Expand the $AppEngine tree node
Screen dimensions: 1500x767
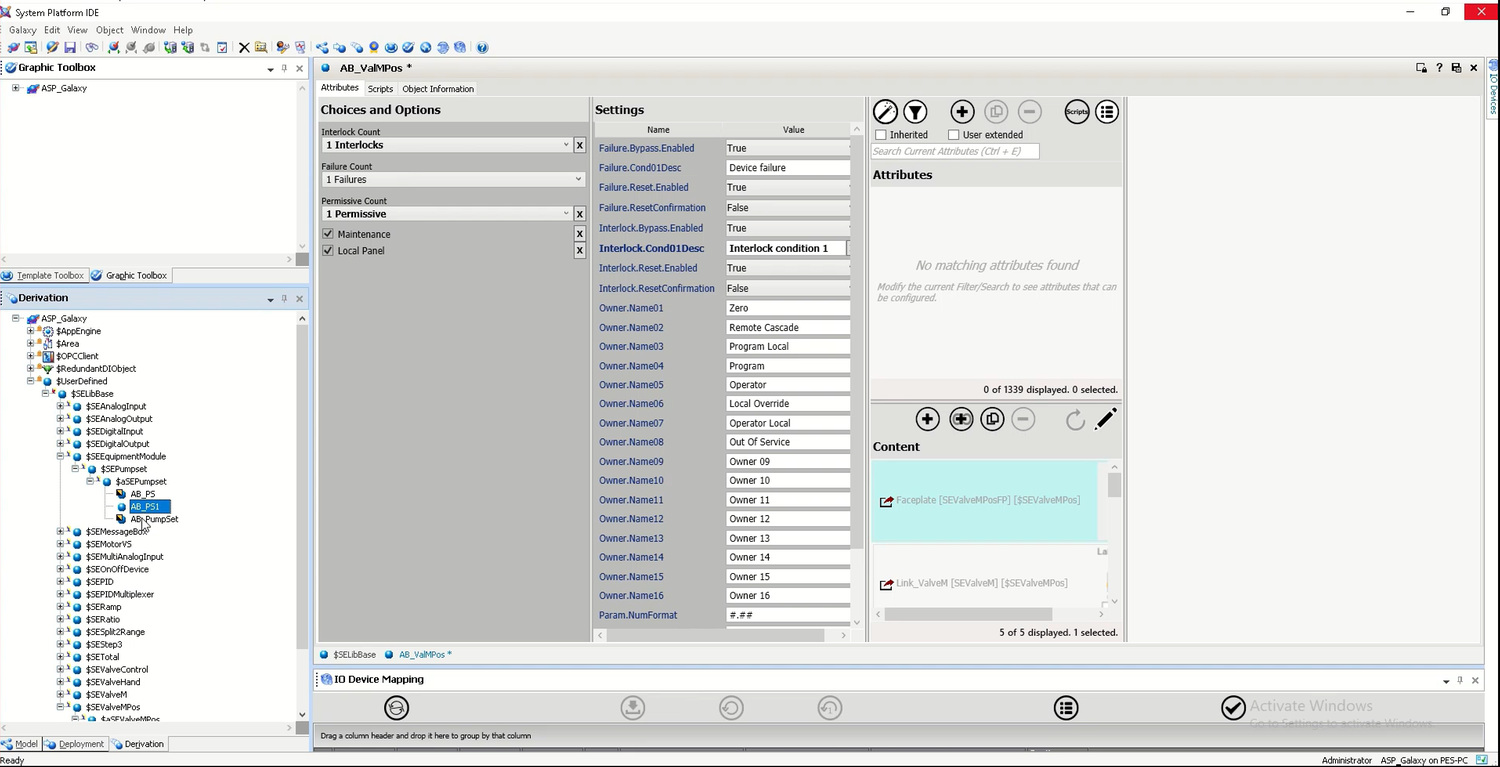(x=31, y=331)
